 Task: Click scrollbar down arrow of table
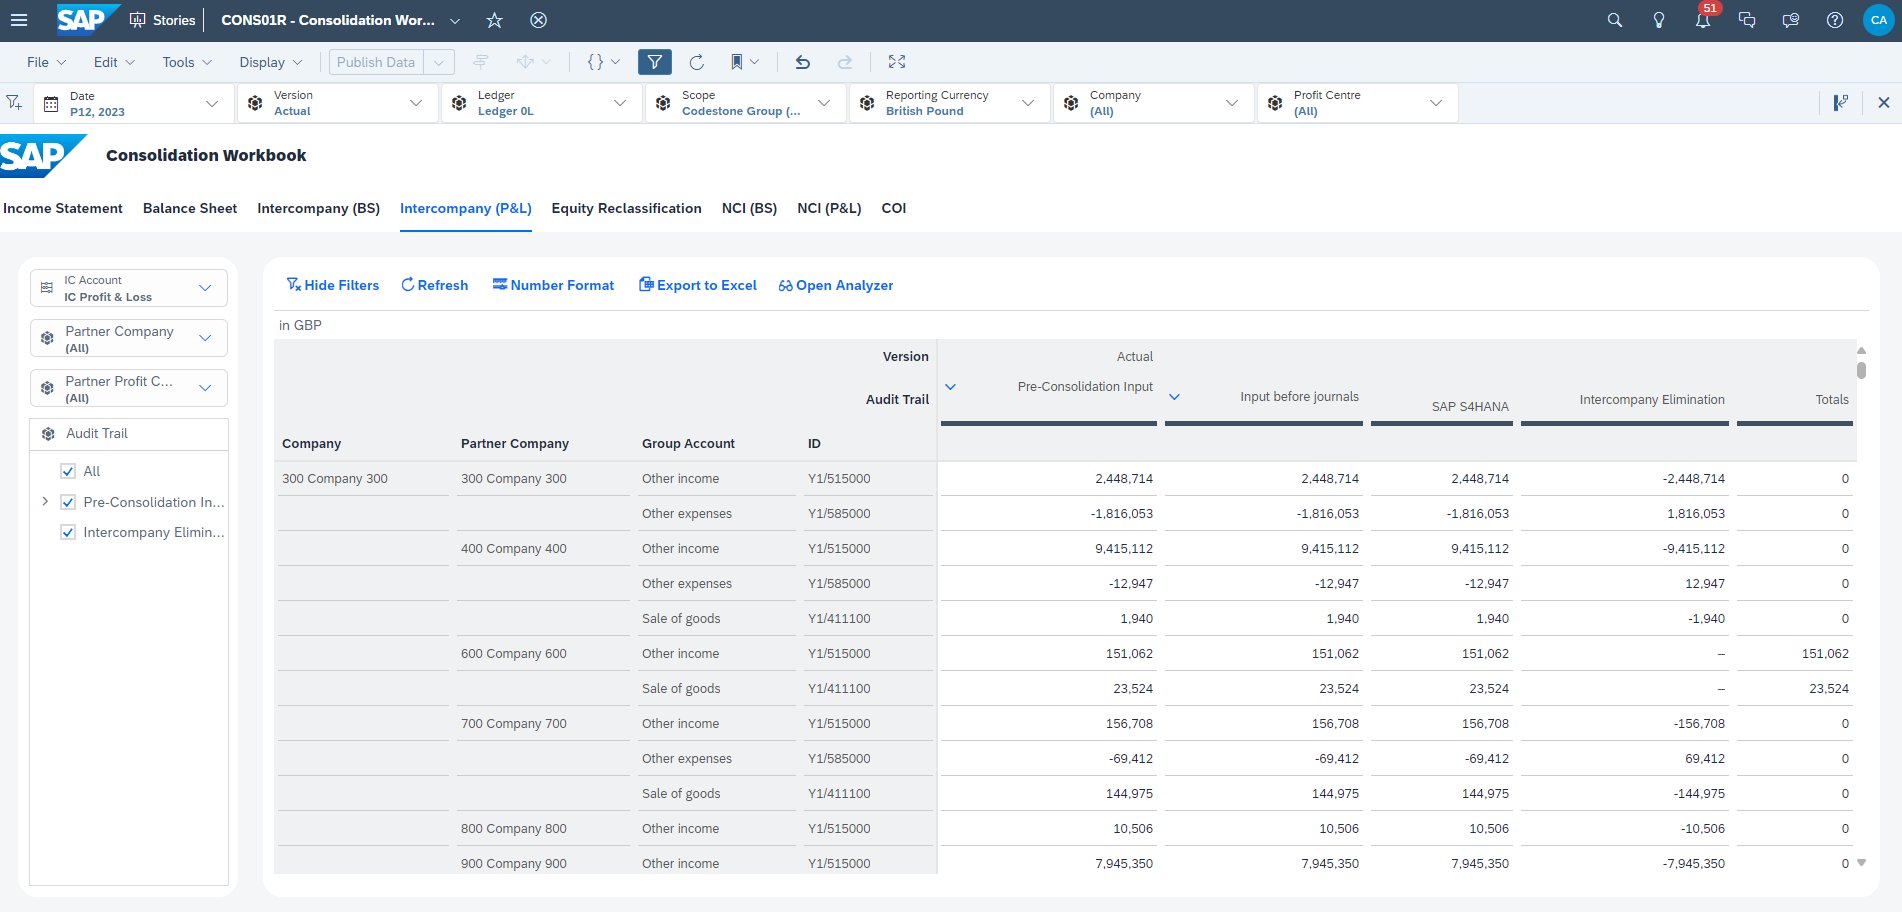[1861, 862]
